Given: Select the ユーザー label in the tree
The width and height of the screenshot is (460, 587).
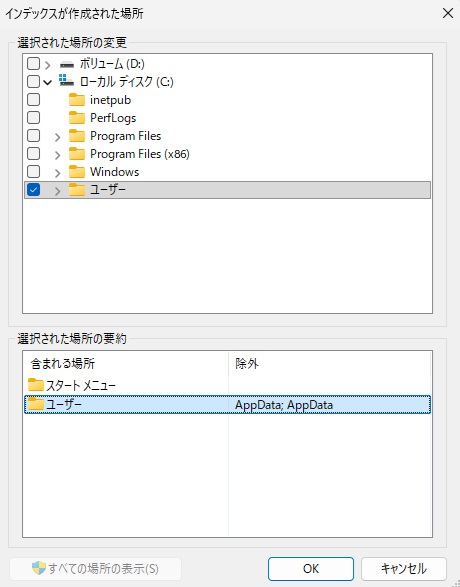Looking at the screenshot, I should click(x=108, y=190).
